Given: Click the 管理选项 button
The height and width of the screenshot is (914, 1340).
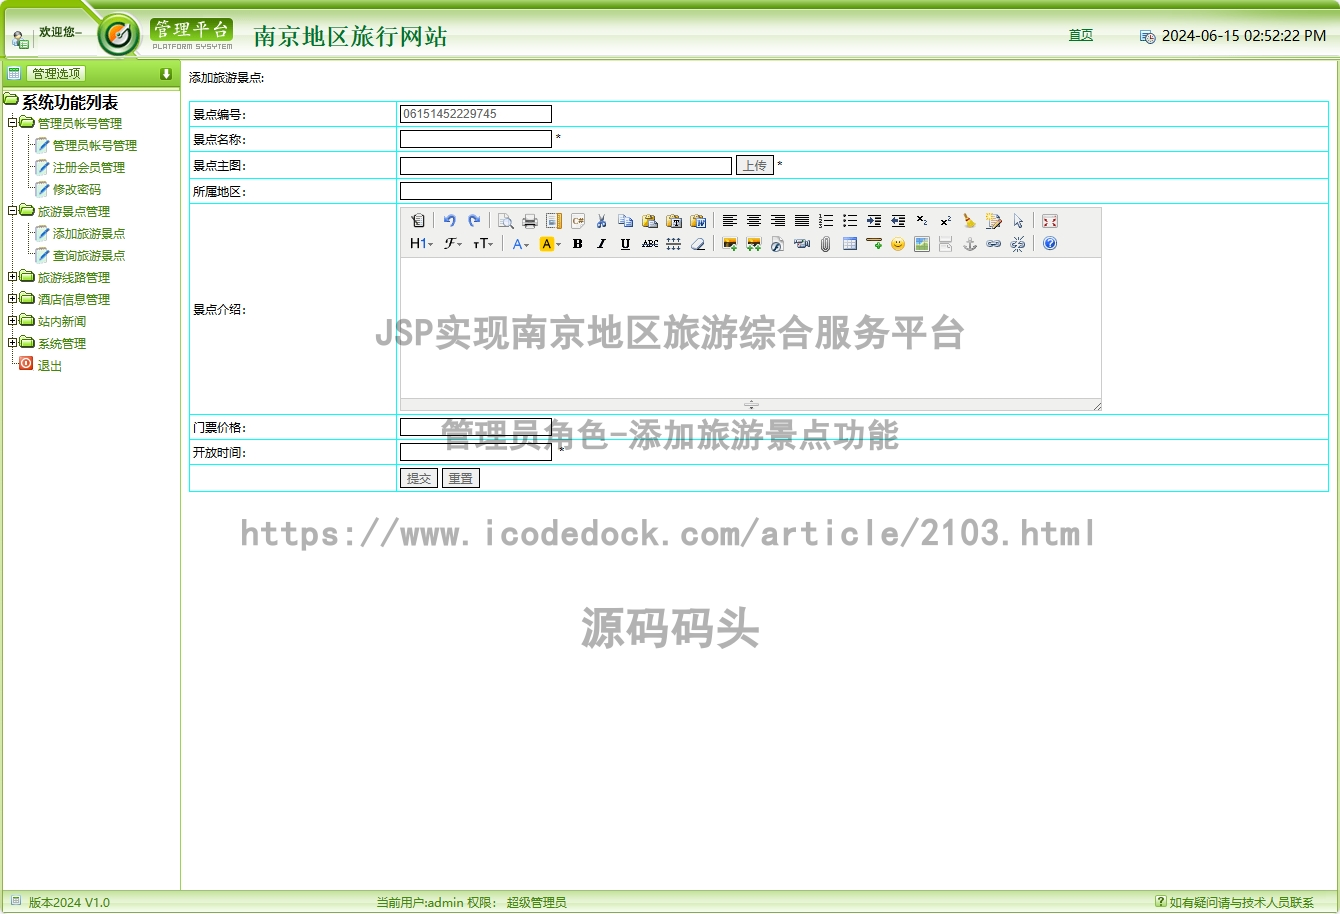Looking at the screenshot, I should click(x=57, y=73).
